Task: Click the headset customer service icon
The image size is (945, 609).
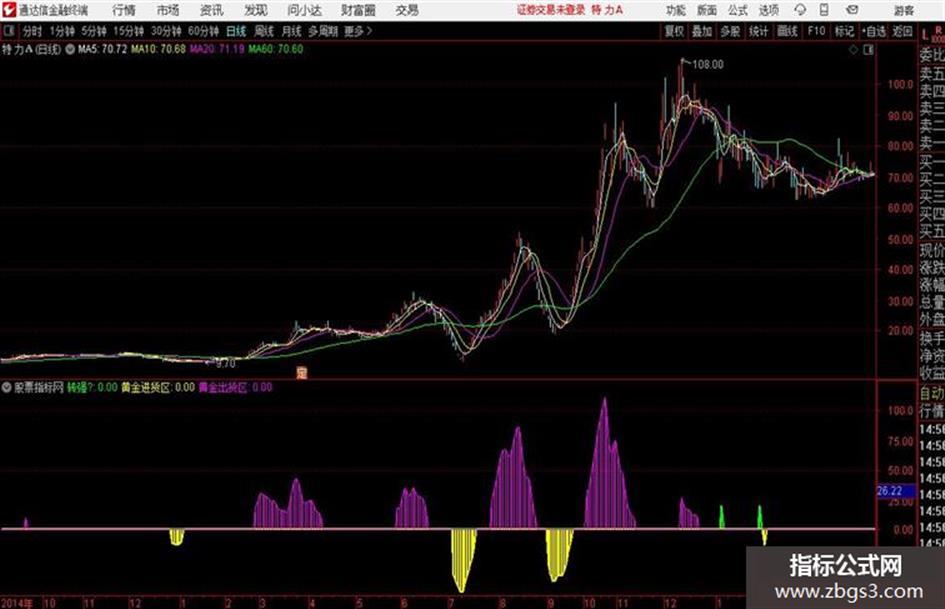Action: coord(800,10)
